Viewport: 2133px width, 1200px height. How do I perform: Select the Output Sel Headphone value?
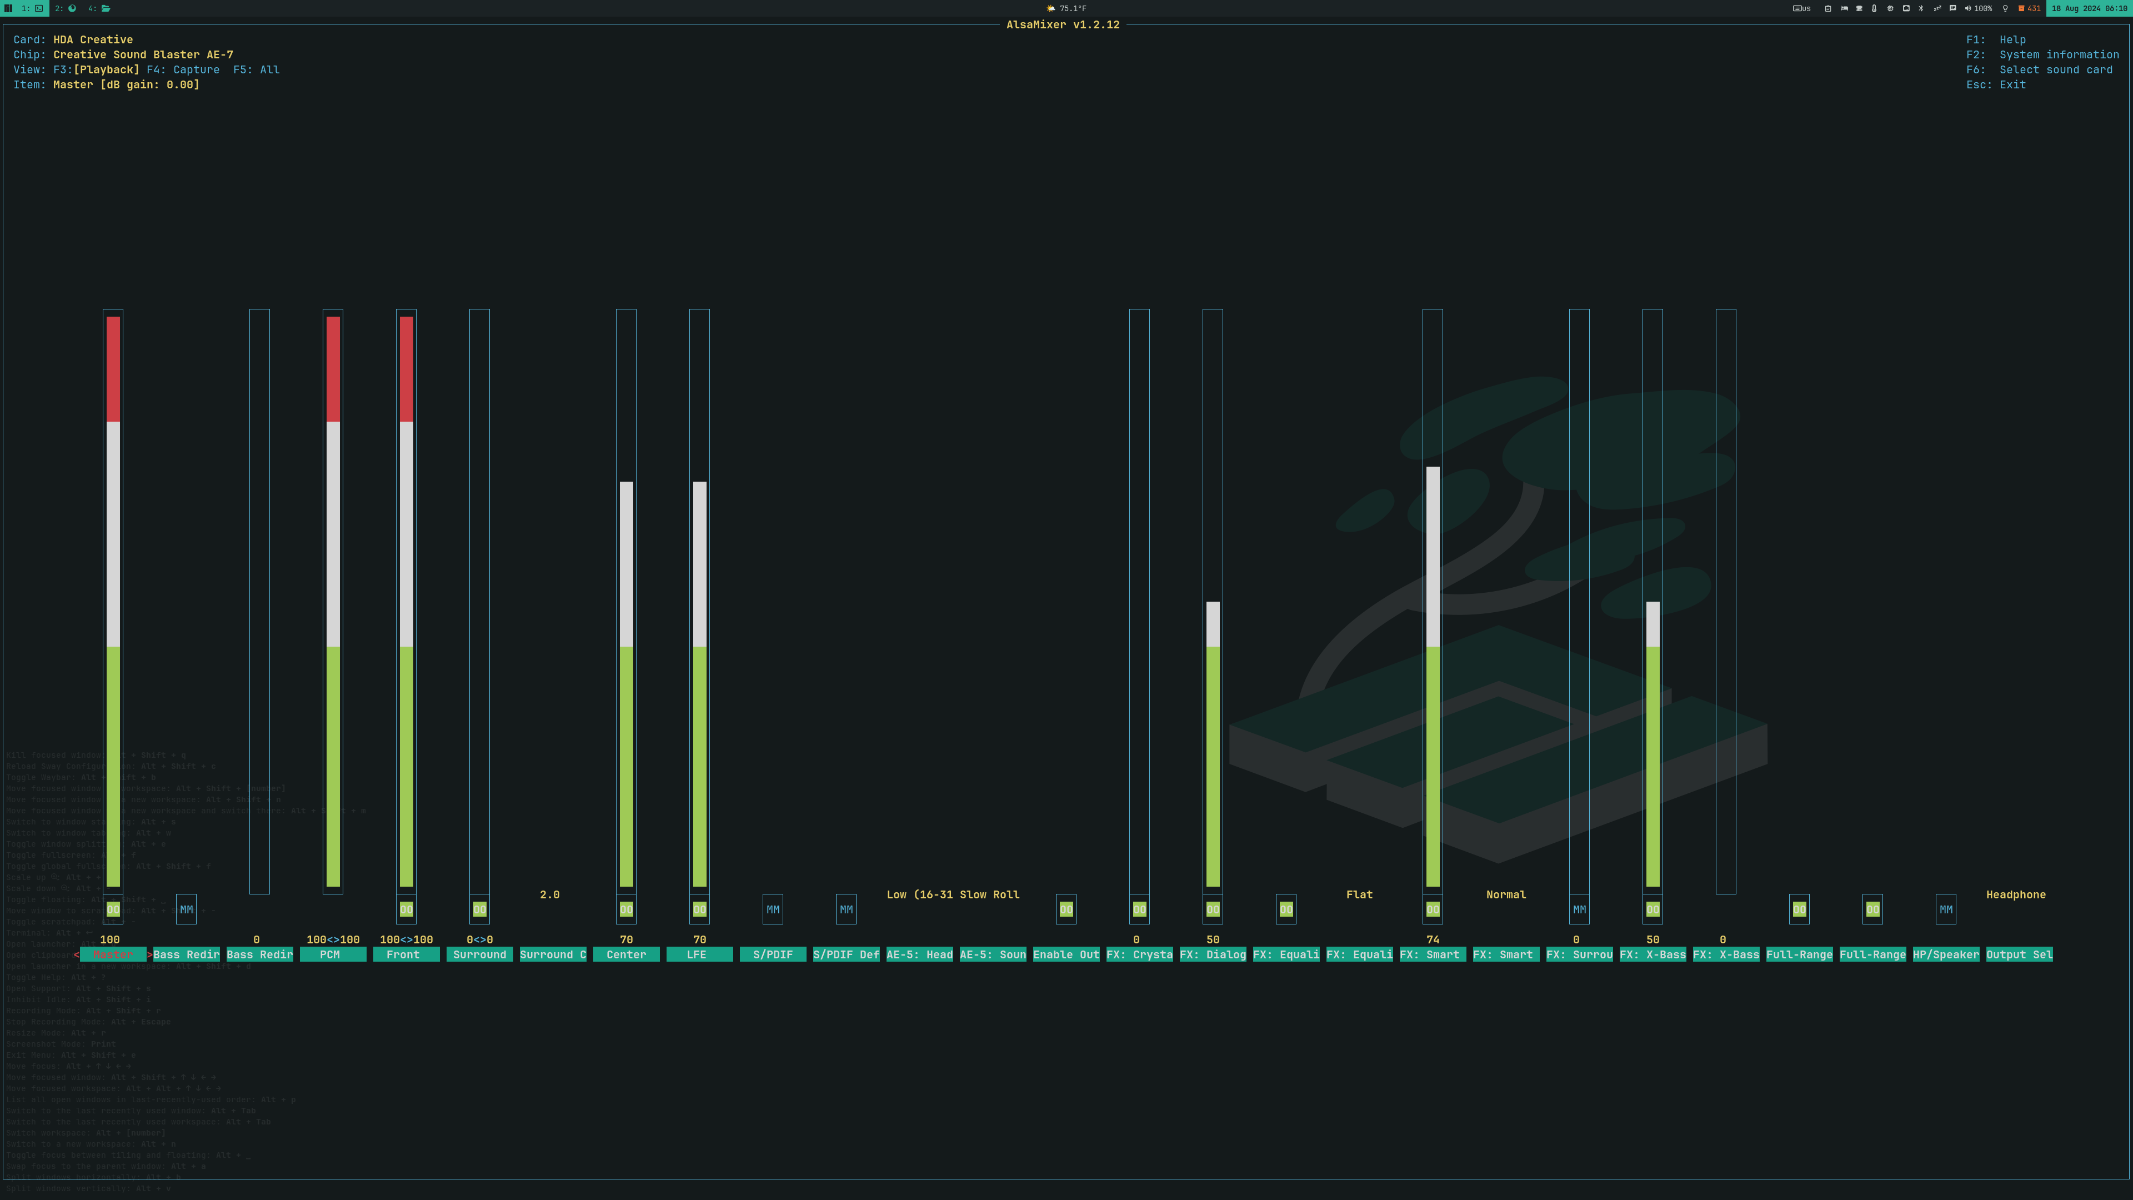pyautogui.click(x=2015, y=895)
